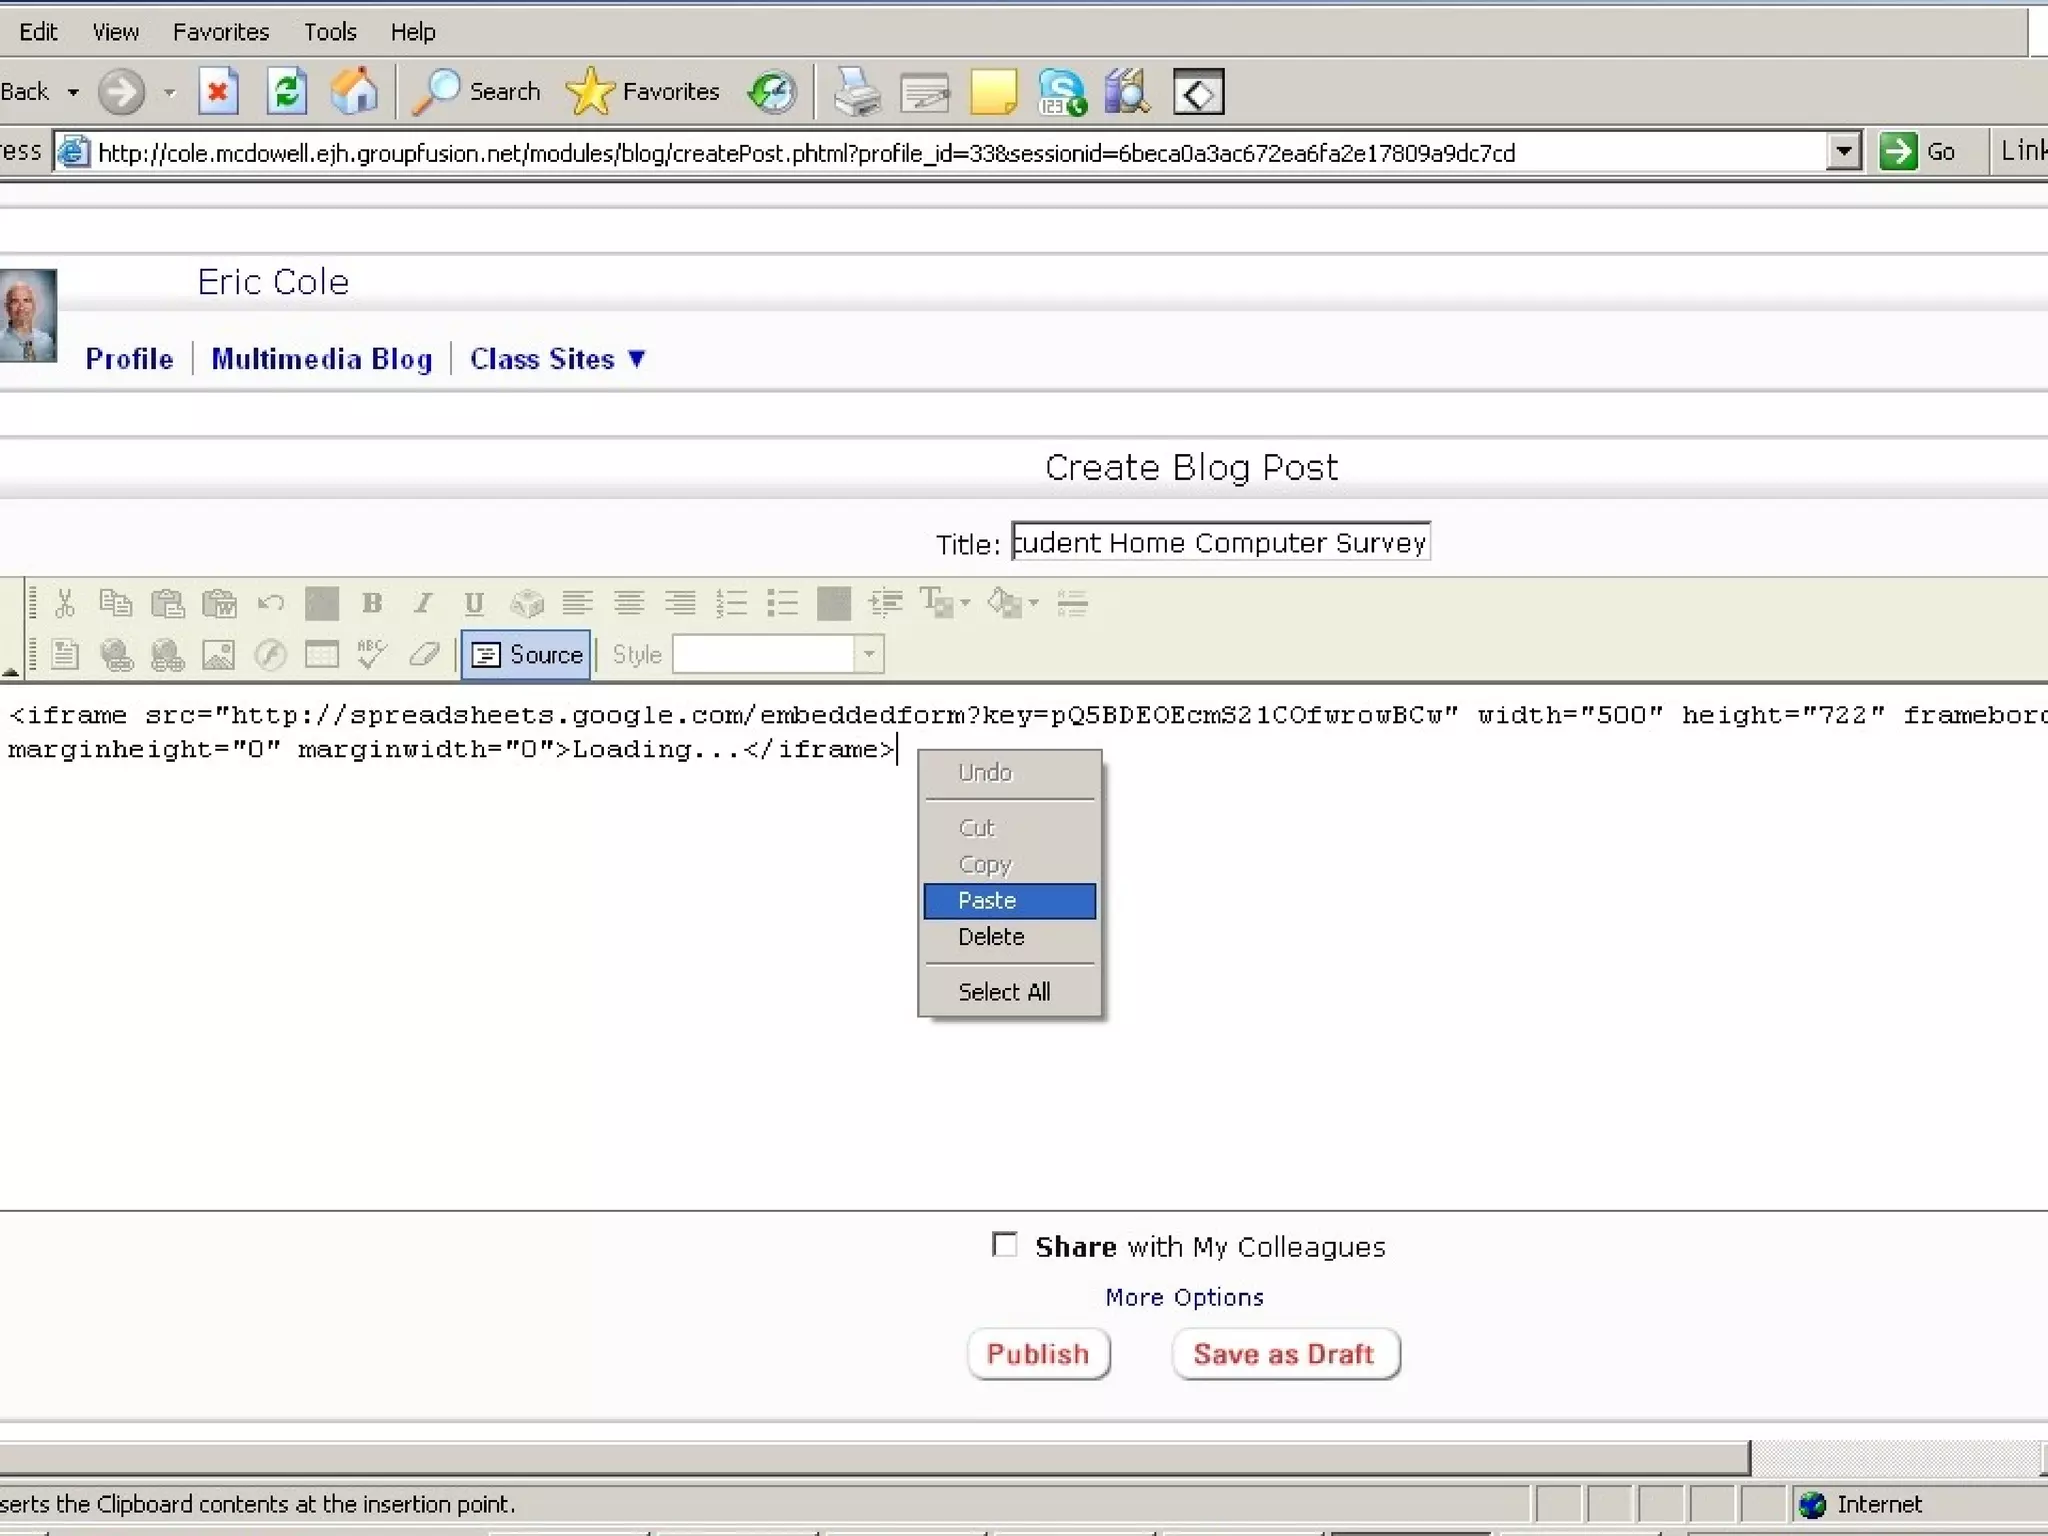Choose Select All in context menu
Image resolution: width=2048 pixels, height=1536 pixels.
1004,992
